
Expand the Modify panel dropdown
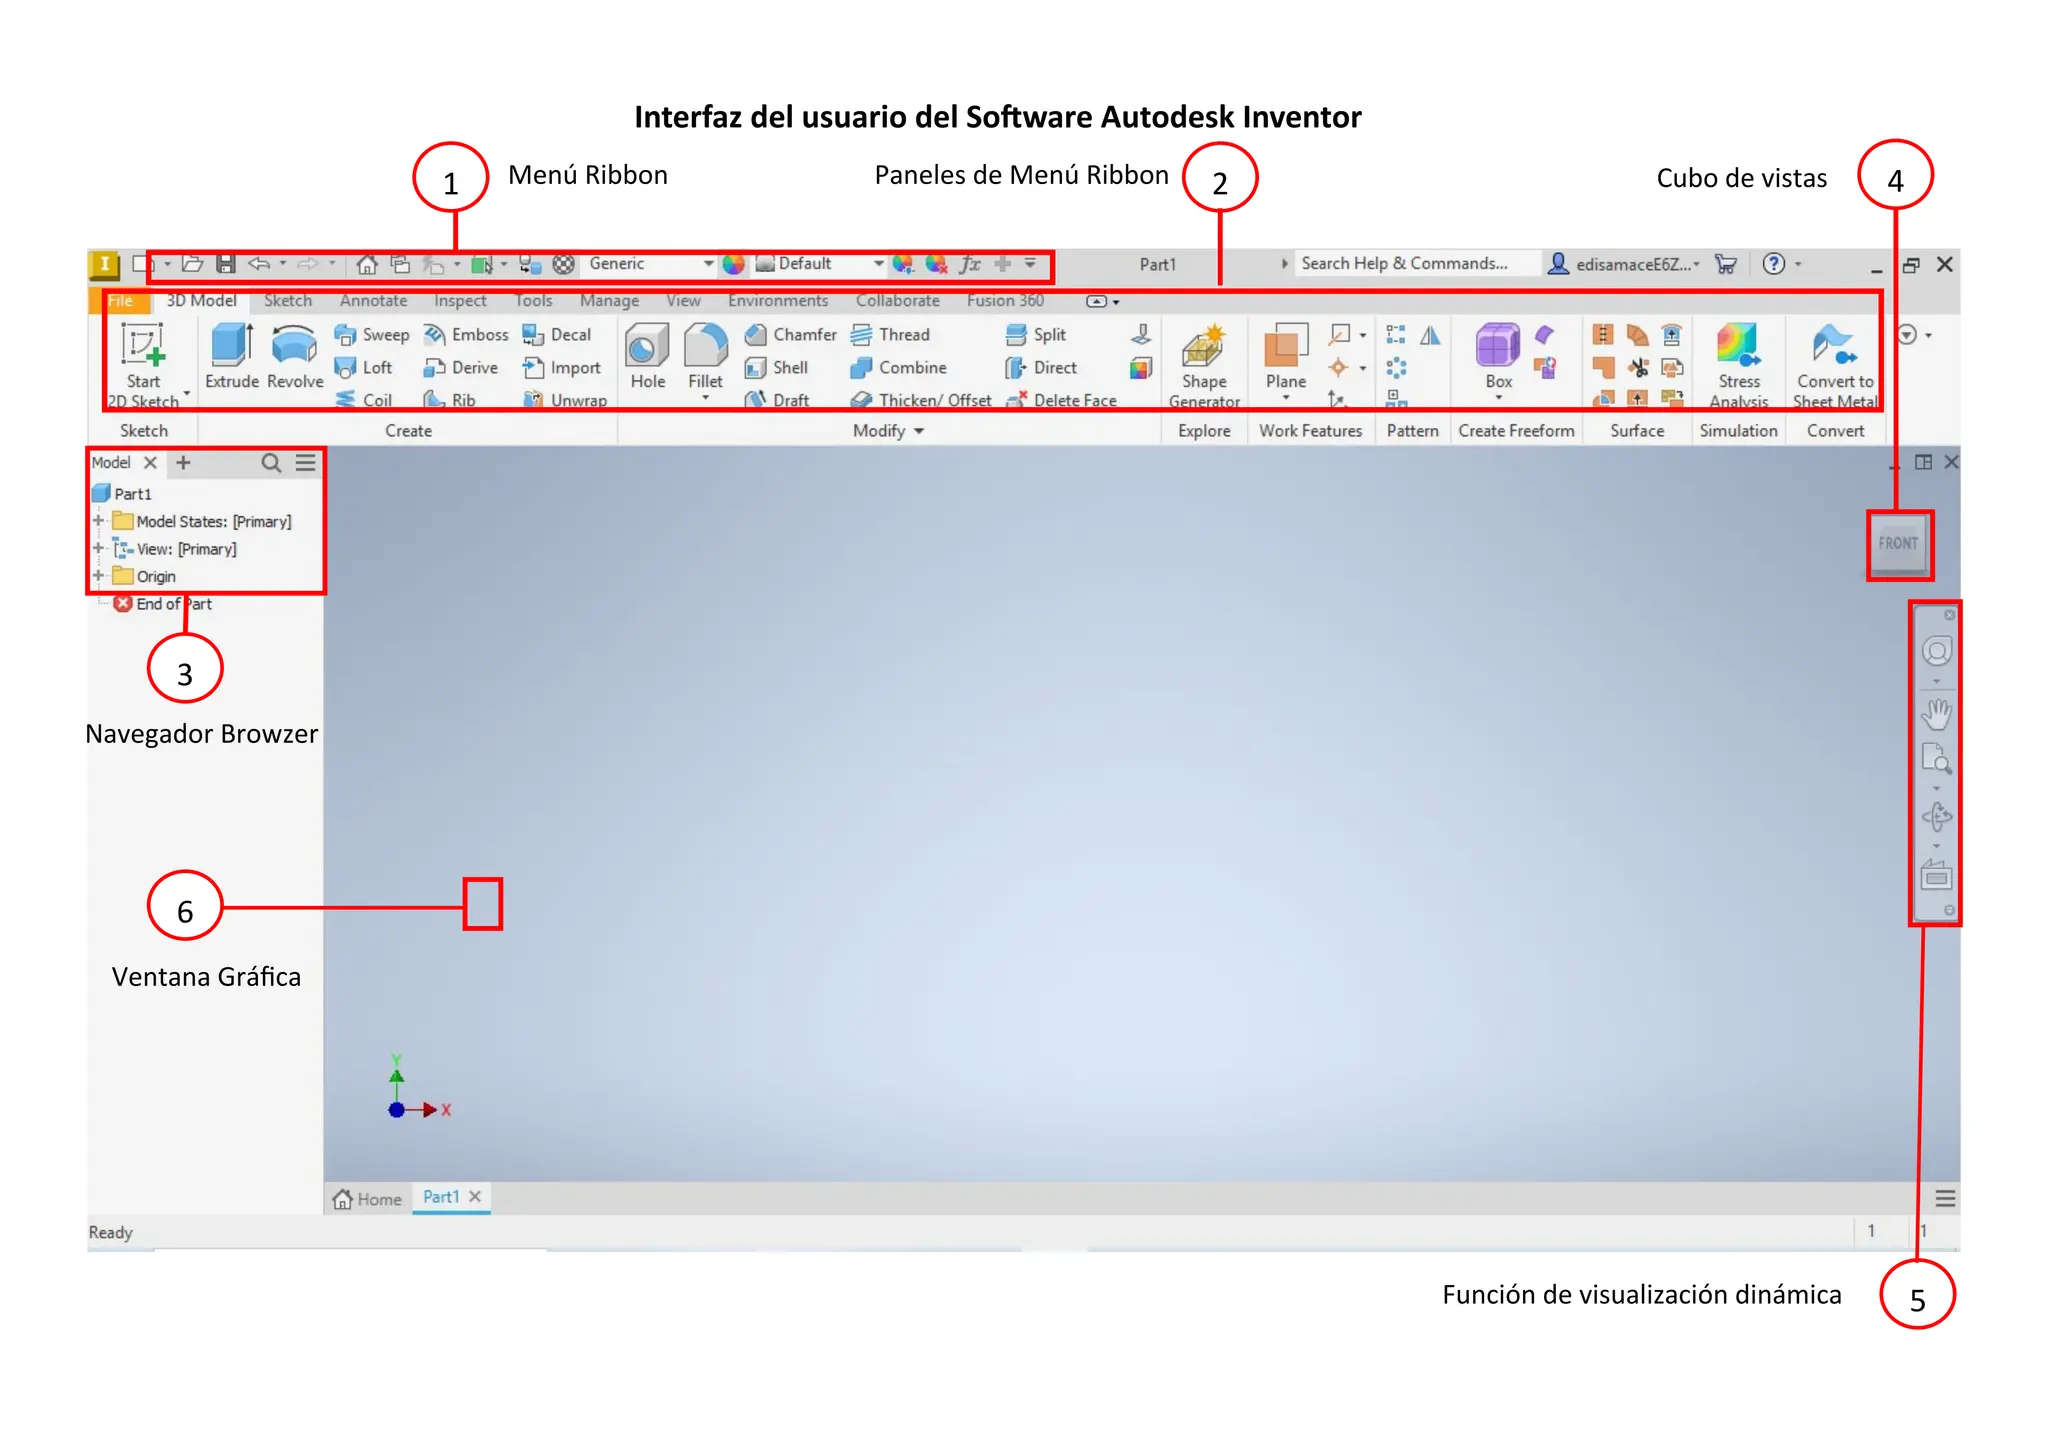(x=888, y=431)
